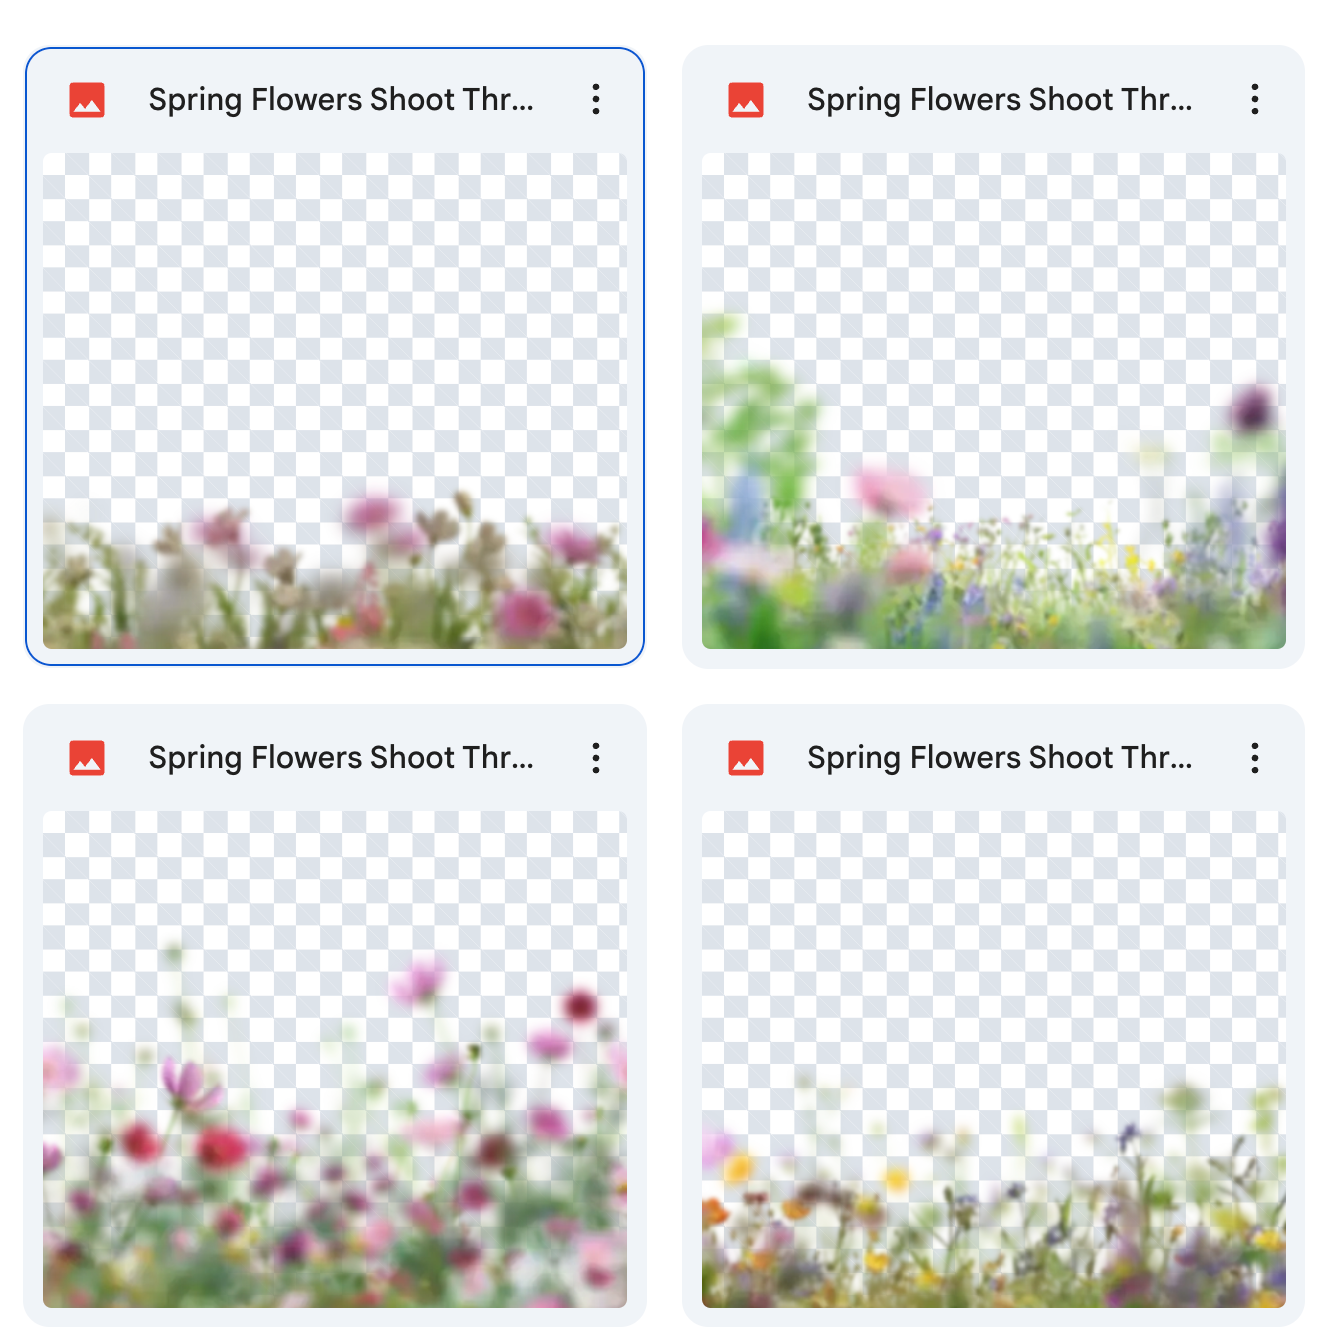The width and height of the screenshot is (1326, 1338).
Task: Click the title above the red cosmos thumbnail
Action: (x=341, y=758)
